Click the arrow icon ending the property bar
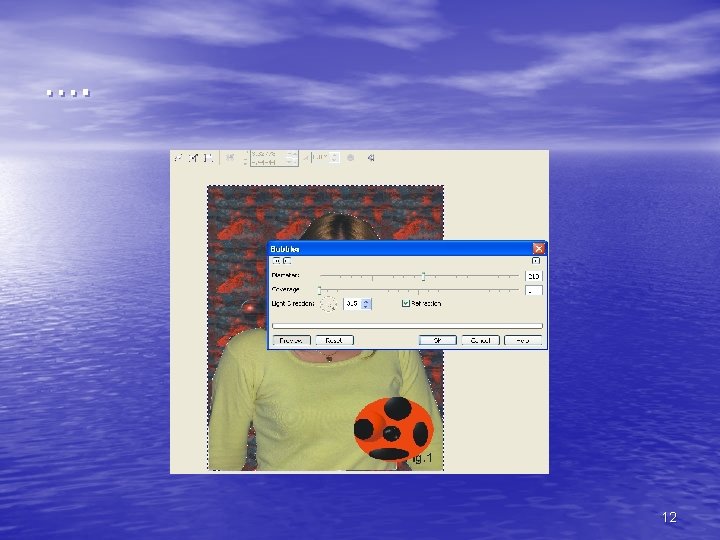 [x=371, y=158]
